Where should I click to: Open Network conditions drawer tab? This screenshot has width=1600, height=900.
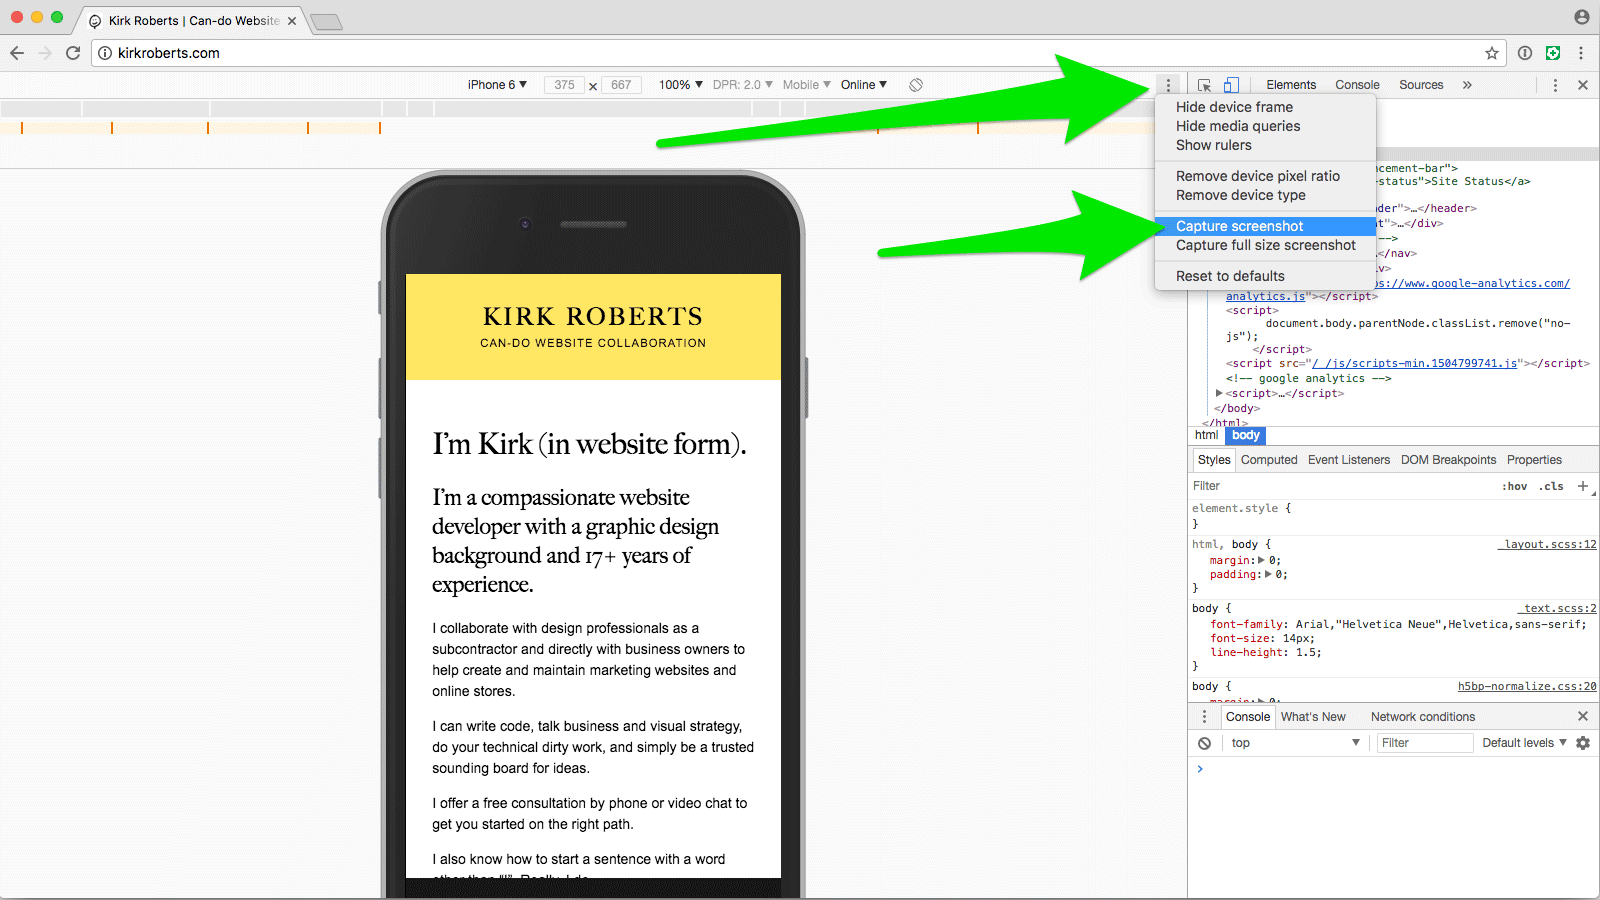click(x=1423, y=717)
